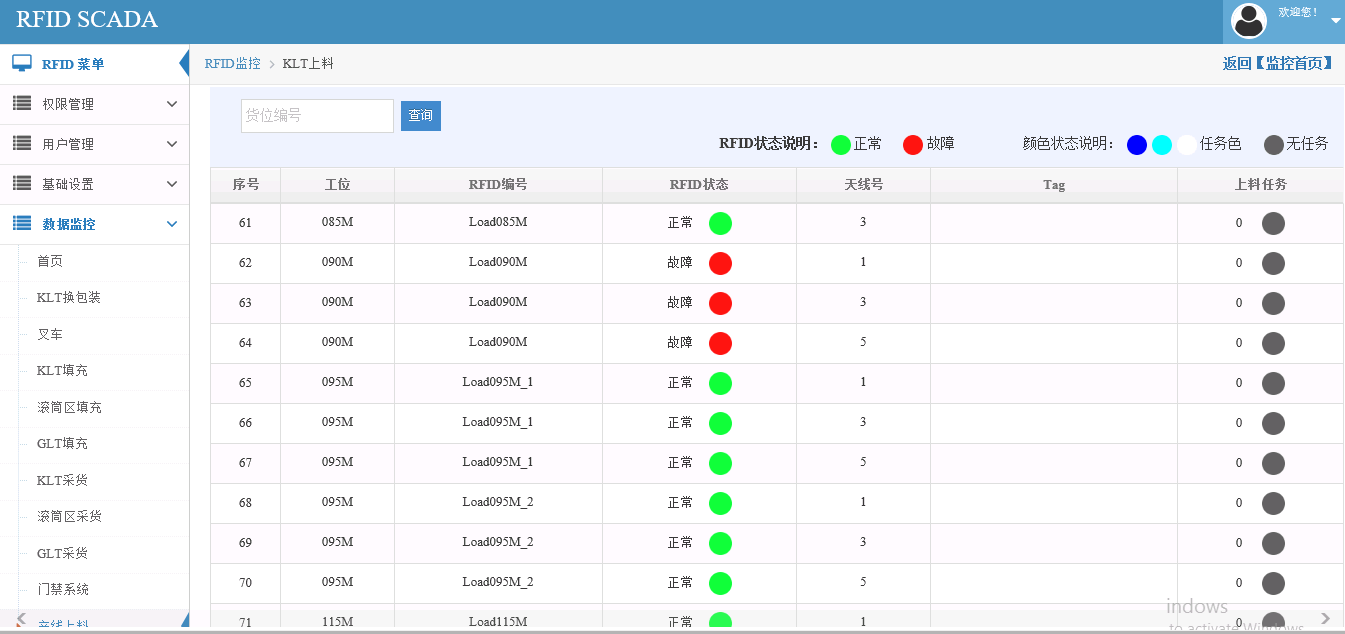The height and width of the screenshot is (634, 1345).
Task: Click the 货位编号 input field
Action: point(317,116)
